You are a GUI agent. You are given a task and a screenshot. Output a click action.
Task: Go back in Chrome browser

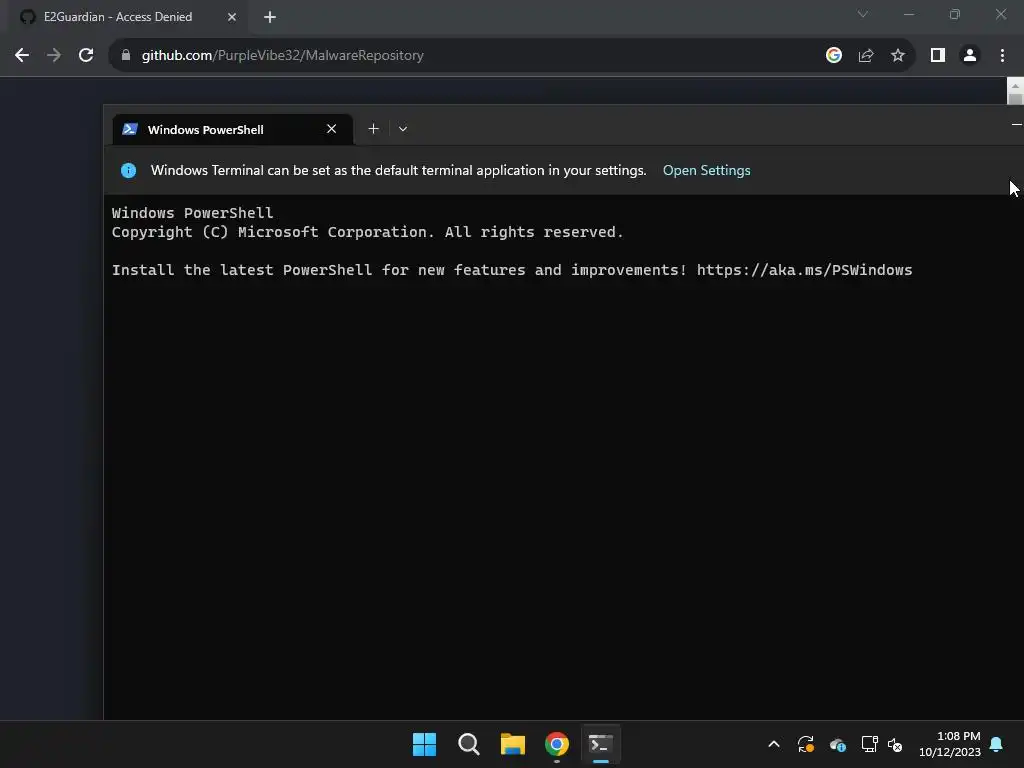(22, 56)
